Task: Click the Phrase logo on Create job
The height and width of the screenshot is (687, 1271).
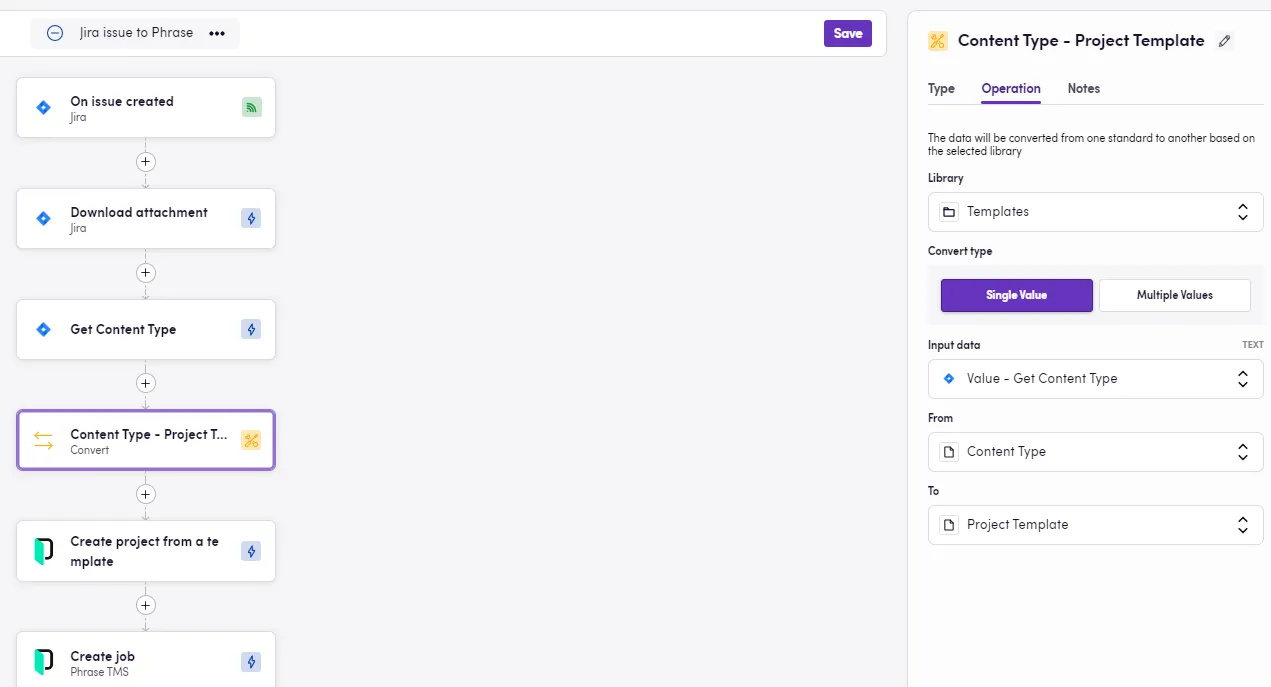Action: click(x=43, y=662)
